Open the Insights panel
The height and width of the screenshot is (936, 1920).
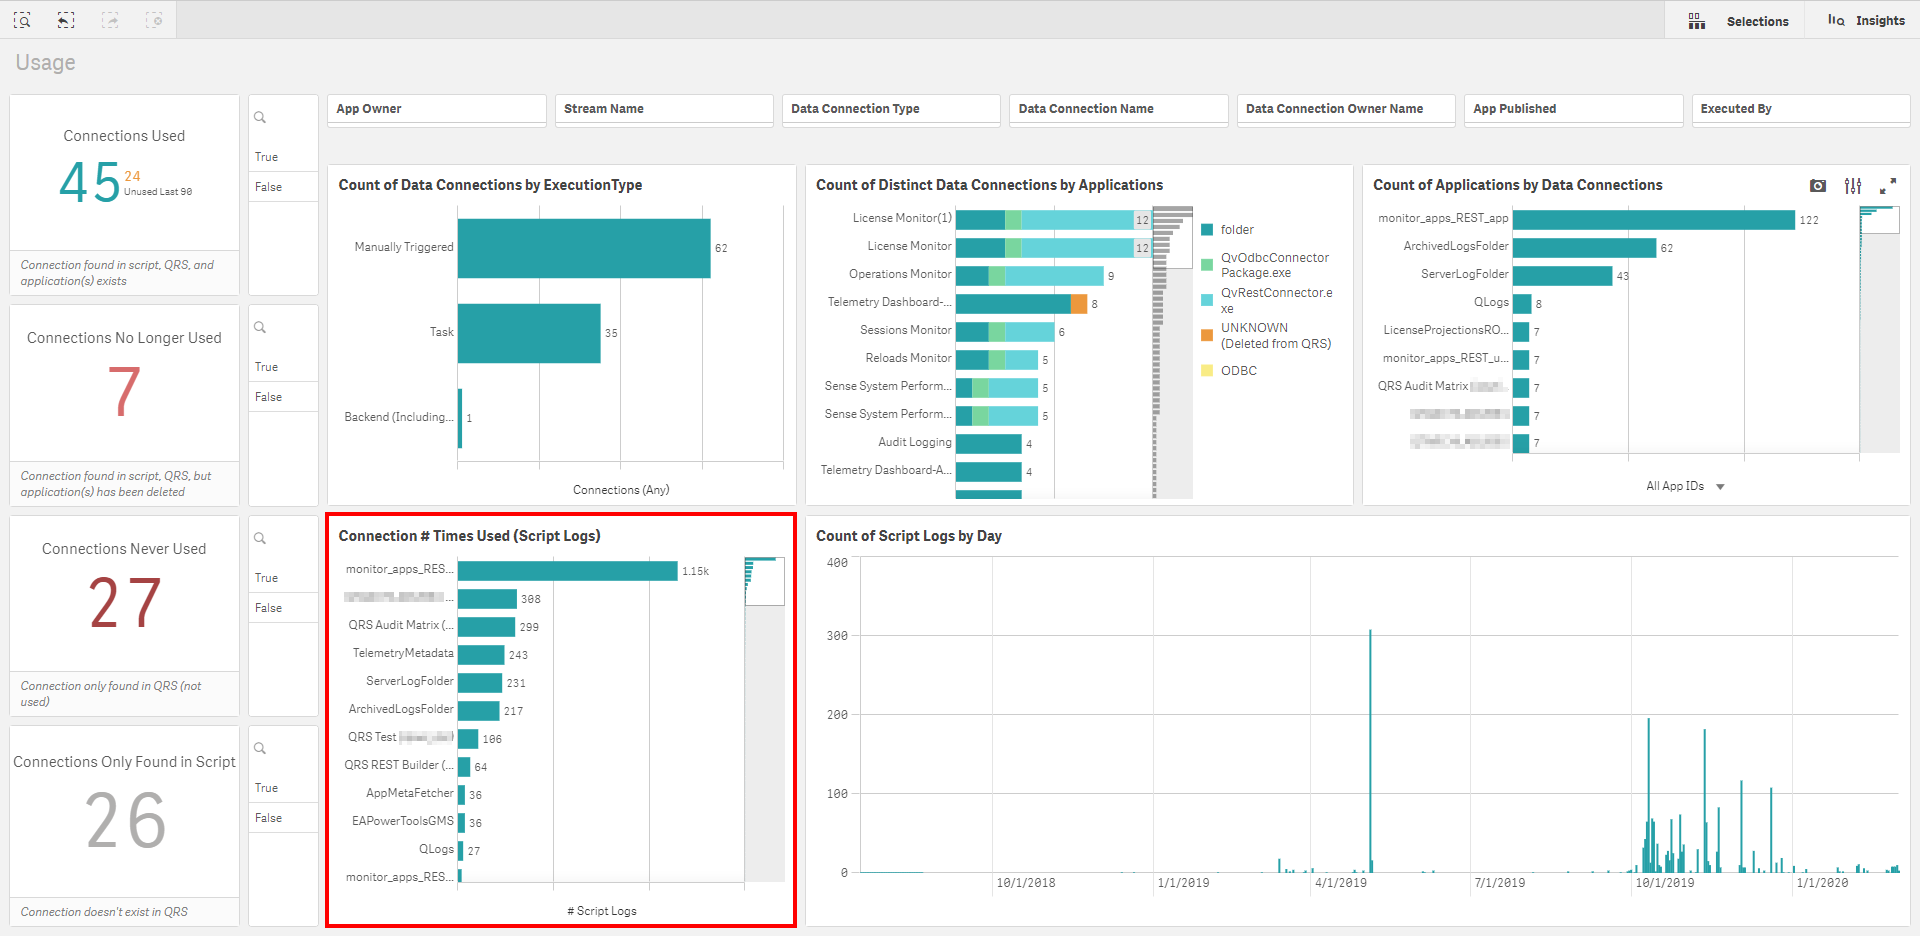click(x=1866, y=21)
